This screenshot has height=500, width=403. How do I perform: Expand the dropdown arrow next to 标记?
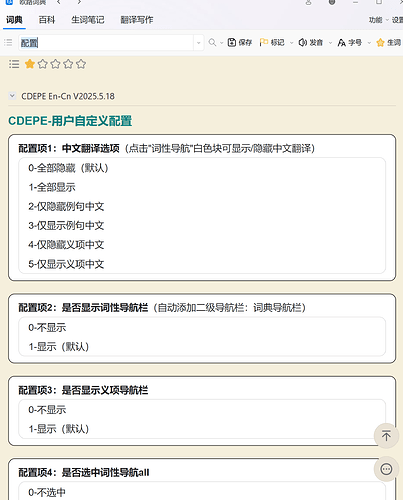(291, 43)
